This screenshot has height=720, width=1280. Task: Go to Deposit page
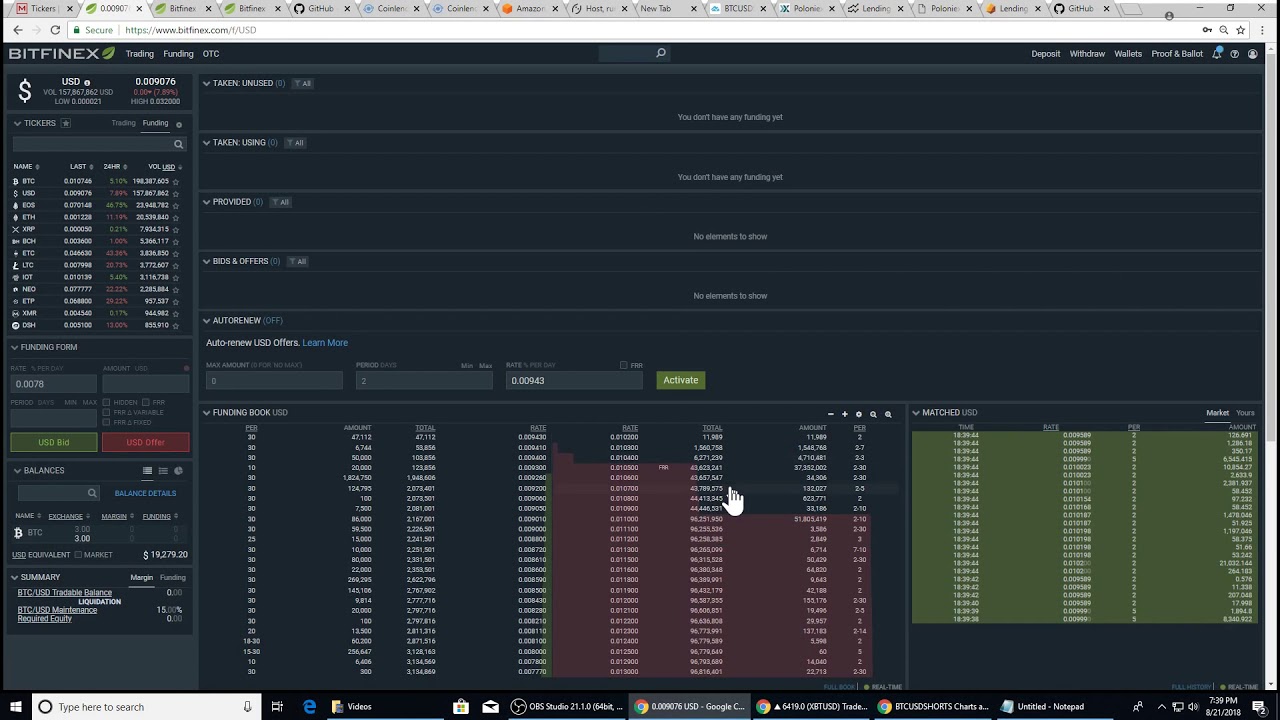[1046, 54]
